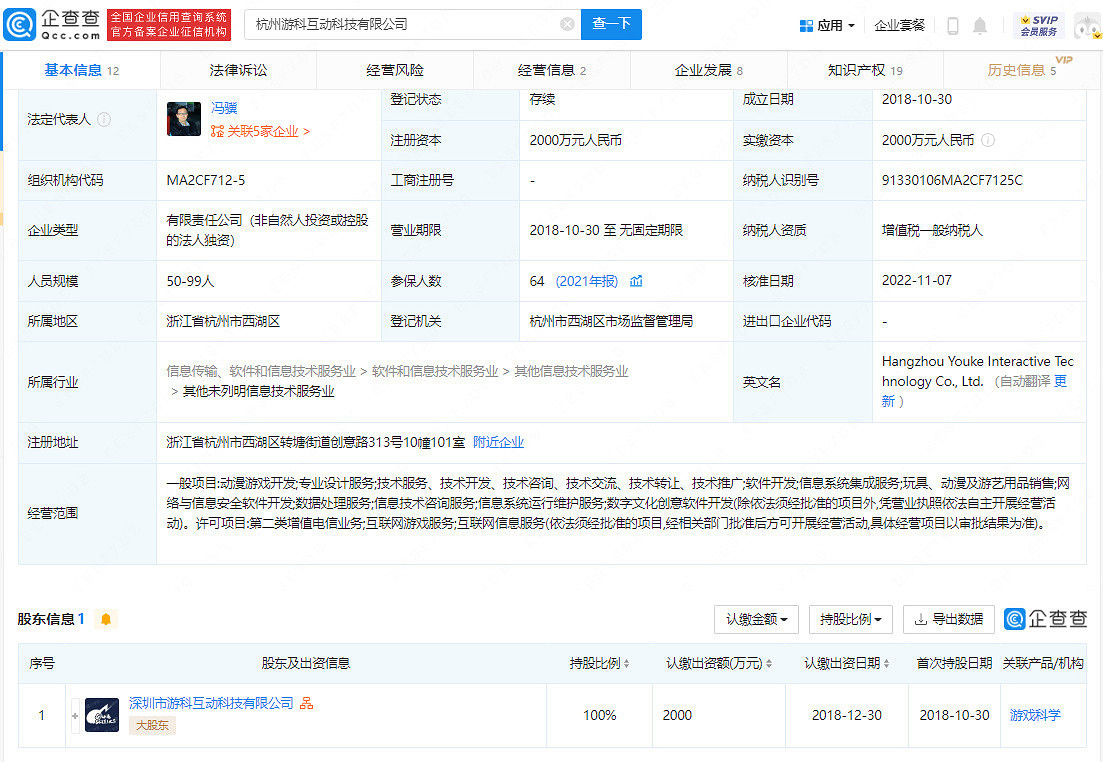The image size is (1103, 762).
Task: Click the bell icon next to 股东信息
Action: [x=103, y=618]
